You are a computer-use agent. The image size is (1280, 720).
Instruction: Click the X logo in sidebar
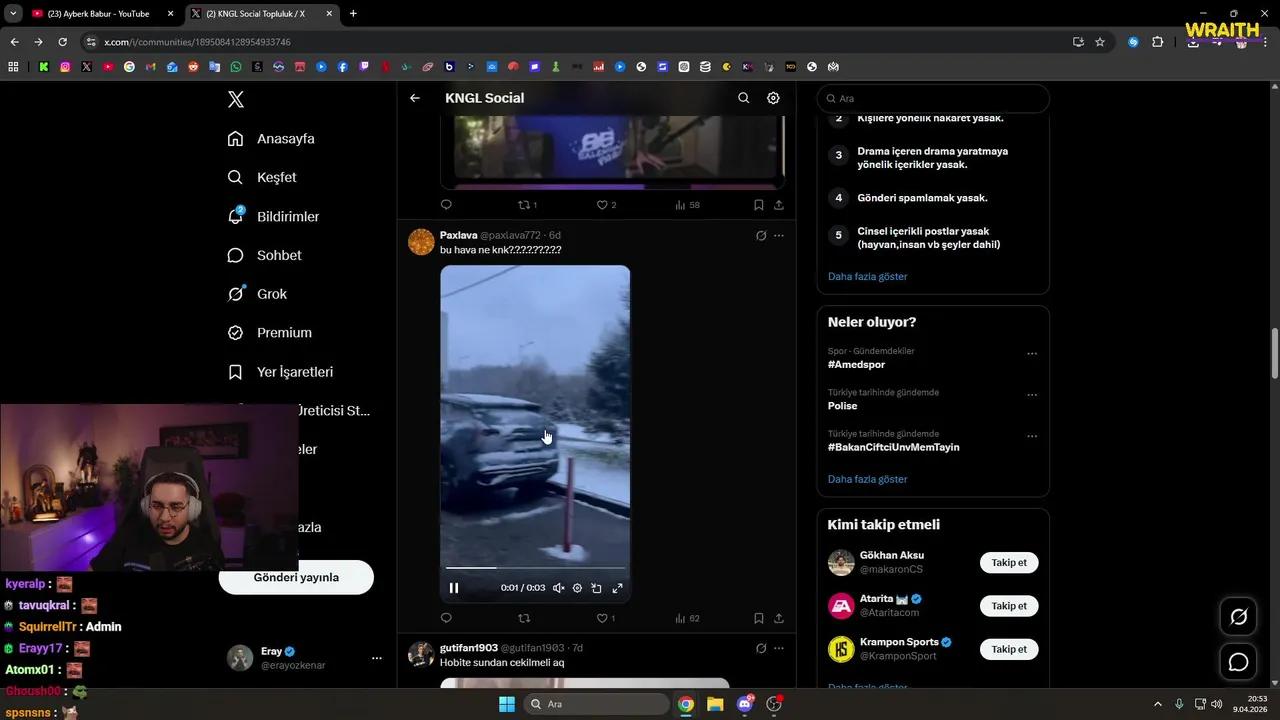click(235, 99)
